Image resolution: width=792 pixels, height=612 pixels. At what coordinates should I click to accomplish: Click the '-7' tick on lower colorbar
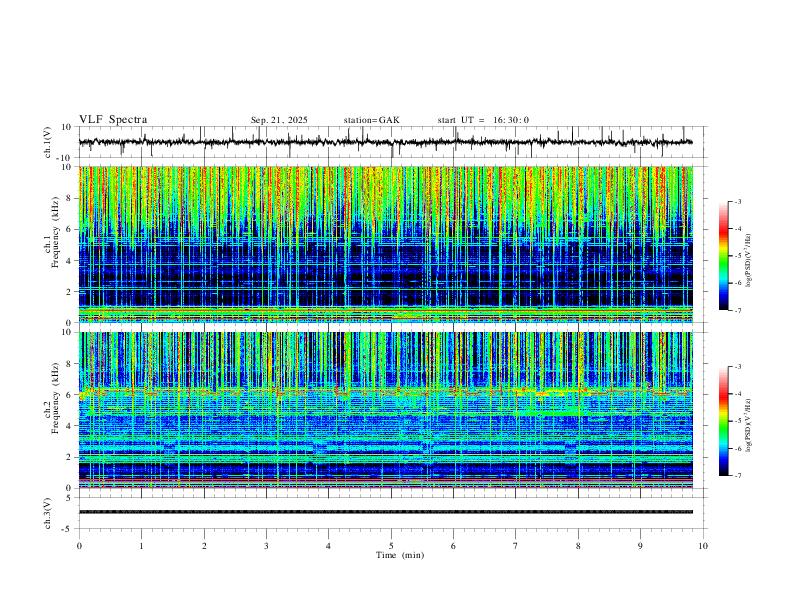[x=737, y=475]
